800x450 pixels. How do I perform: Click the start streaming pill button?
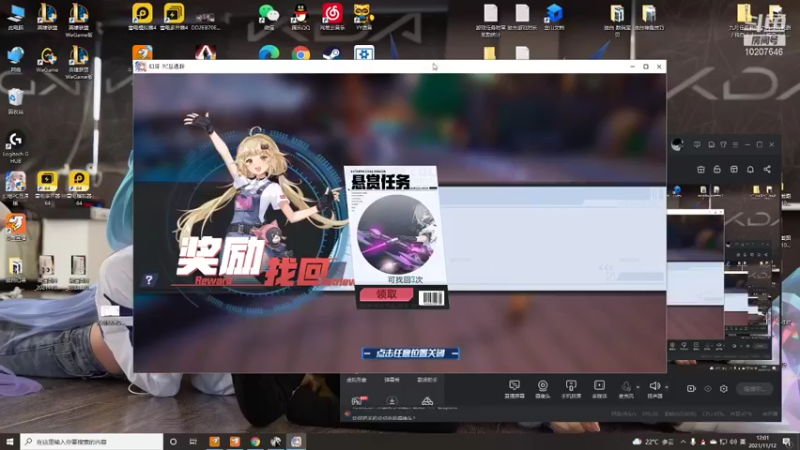pos(754,388)
